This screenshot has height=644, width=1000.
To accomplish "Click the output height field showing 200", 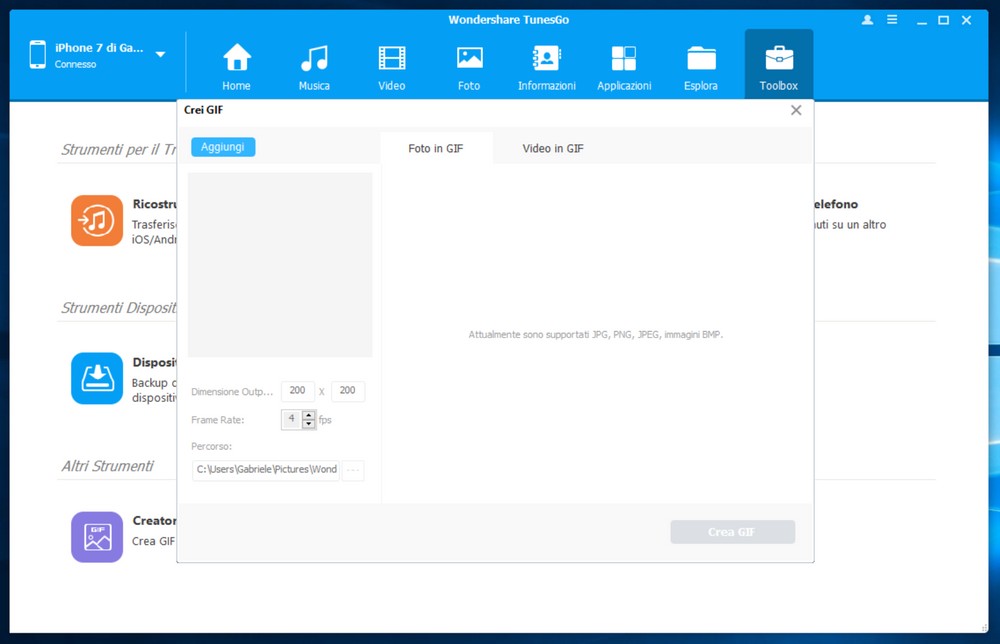I will click(x=348, y=391).
